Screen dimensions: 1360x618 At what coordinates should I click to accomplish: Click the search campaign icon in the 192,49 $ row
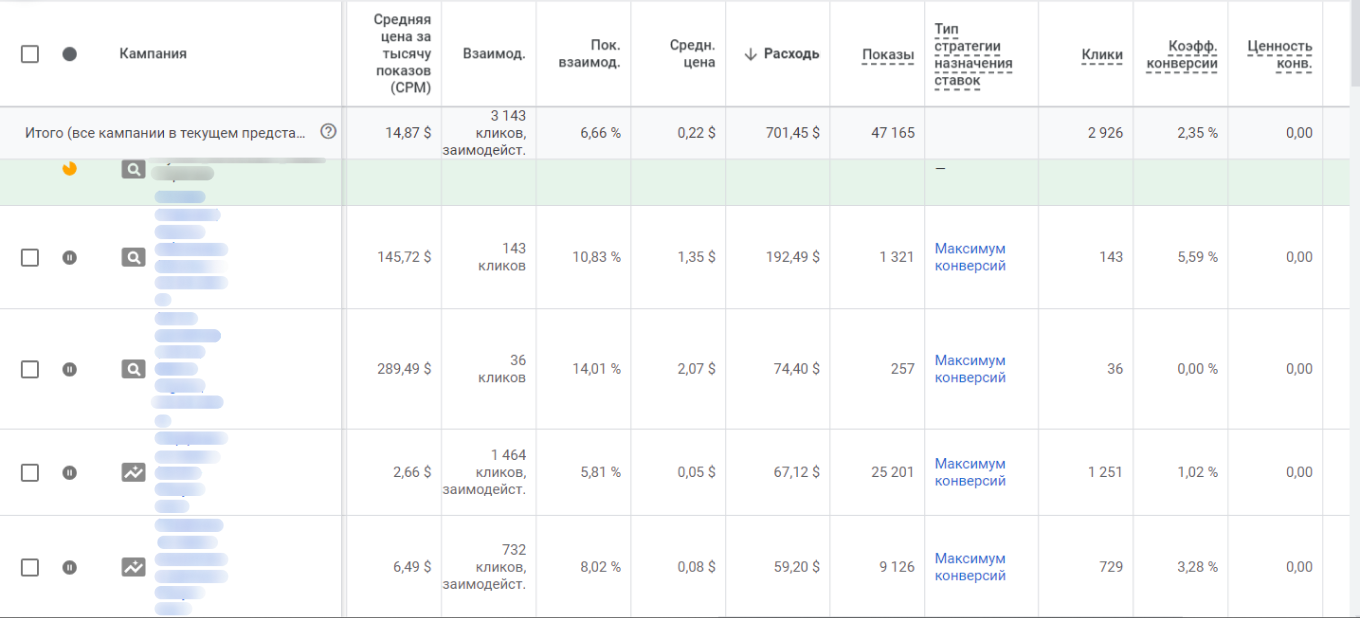(133, 258)
